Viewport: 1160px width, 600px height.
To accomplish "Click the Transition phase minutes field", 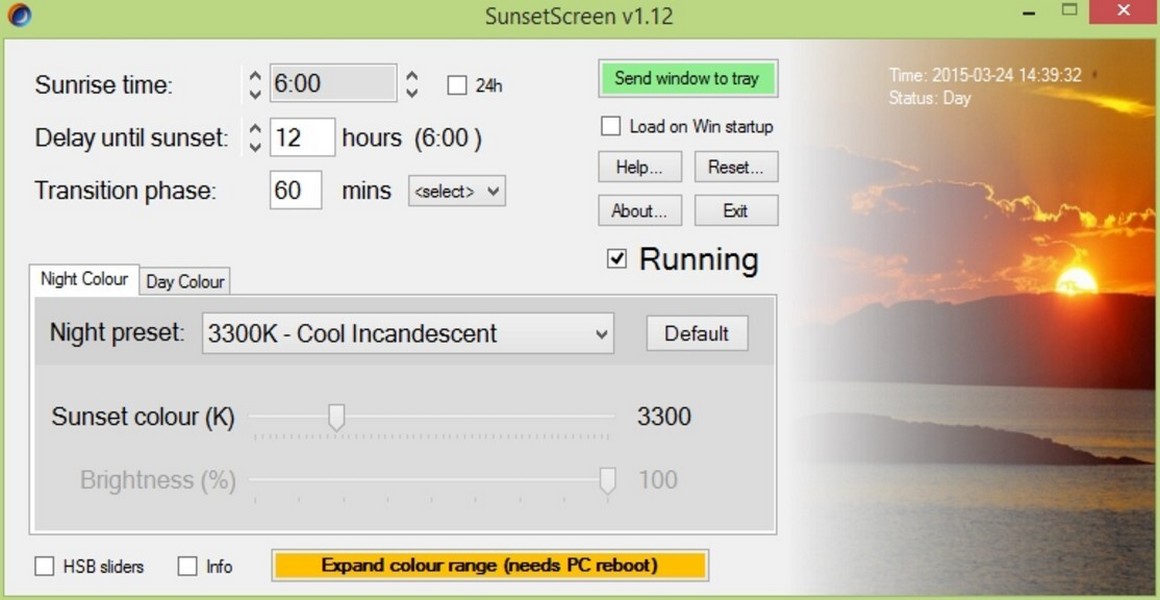I will tap(295, 190).
